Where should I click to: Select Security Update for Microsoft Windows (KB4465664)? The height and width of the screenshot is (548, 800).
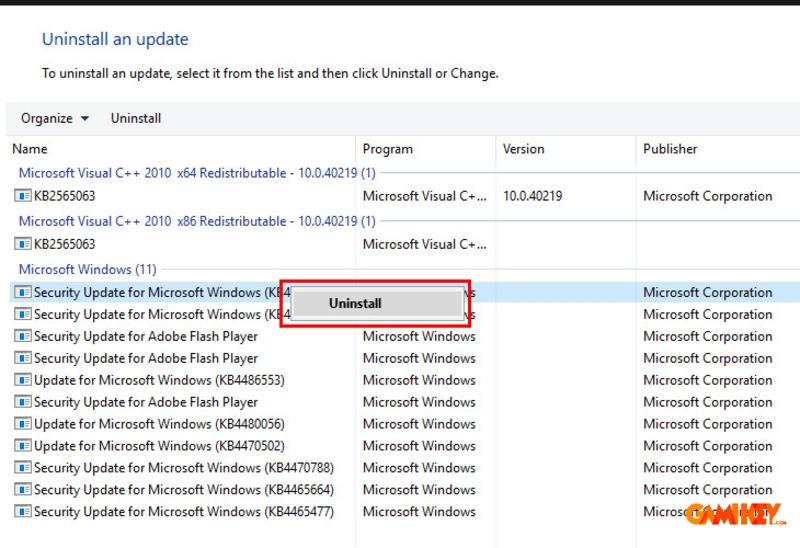(184, 490)
